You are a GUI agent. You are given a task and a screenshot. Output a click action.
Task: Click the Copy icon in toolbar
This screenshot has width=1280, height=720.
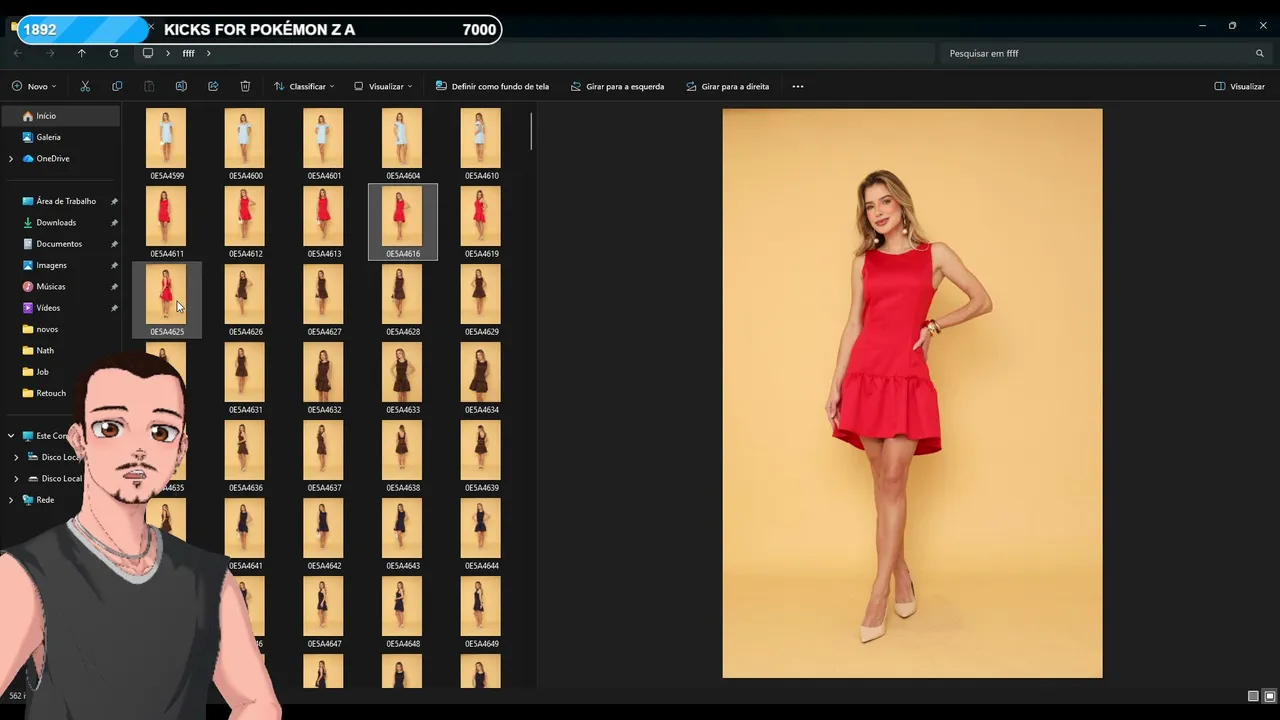coord(117,86)
